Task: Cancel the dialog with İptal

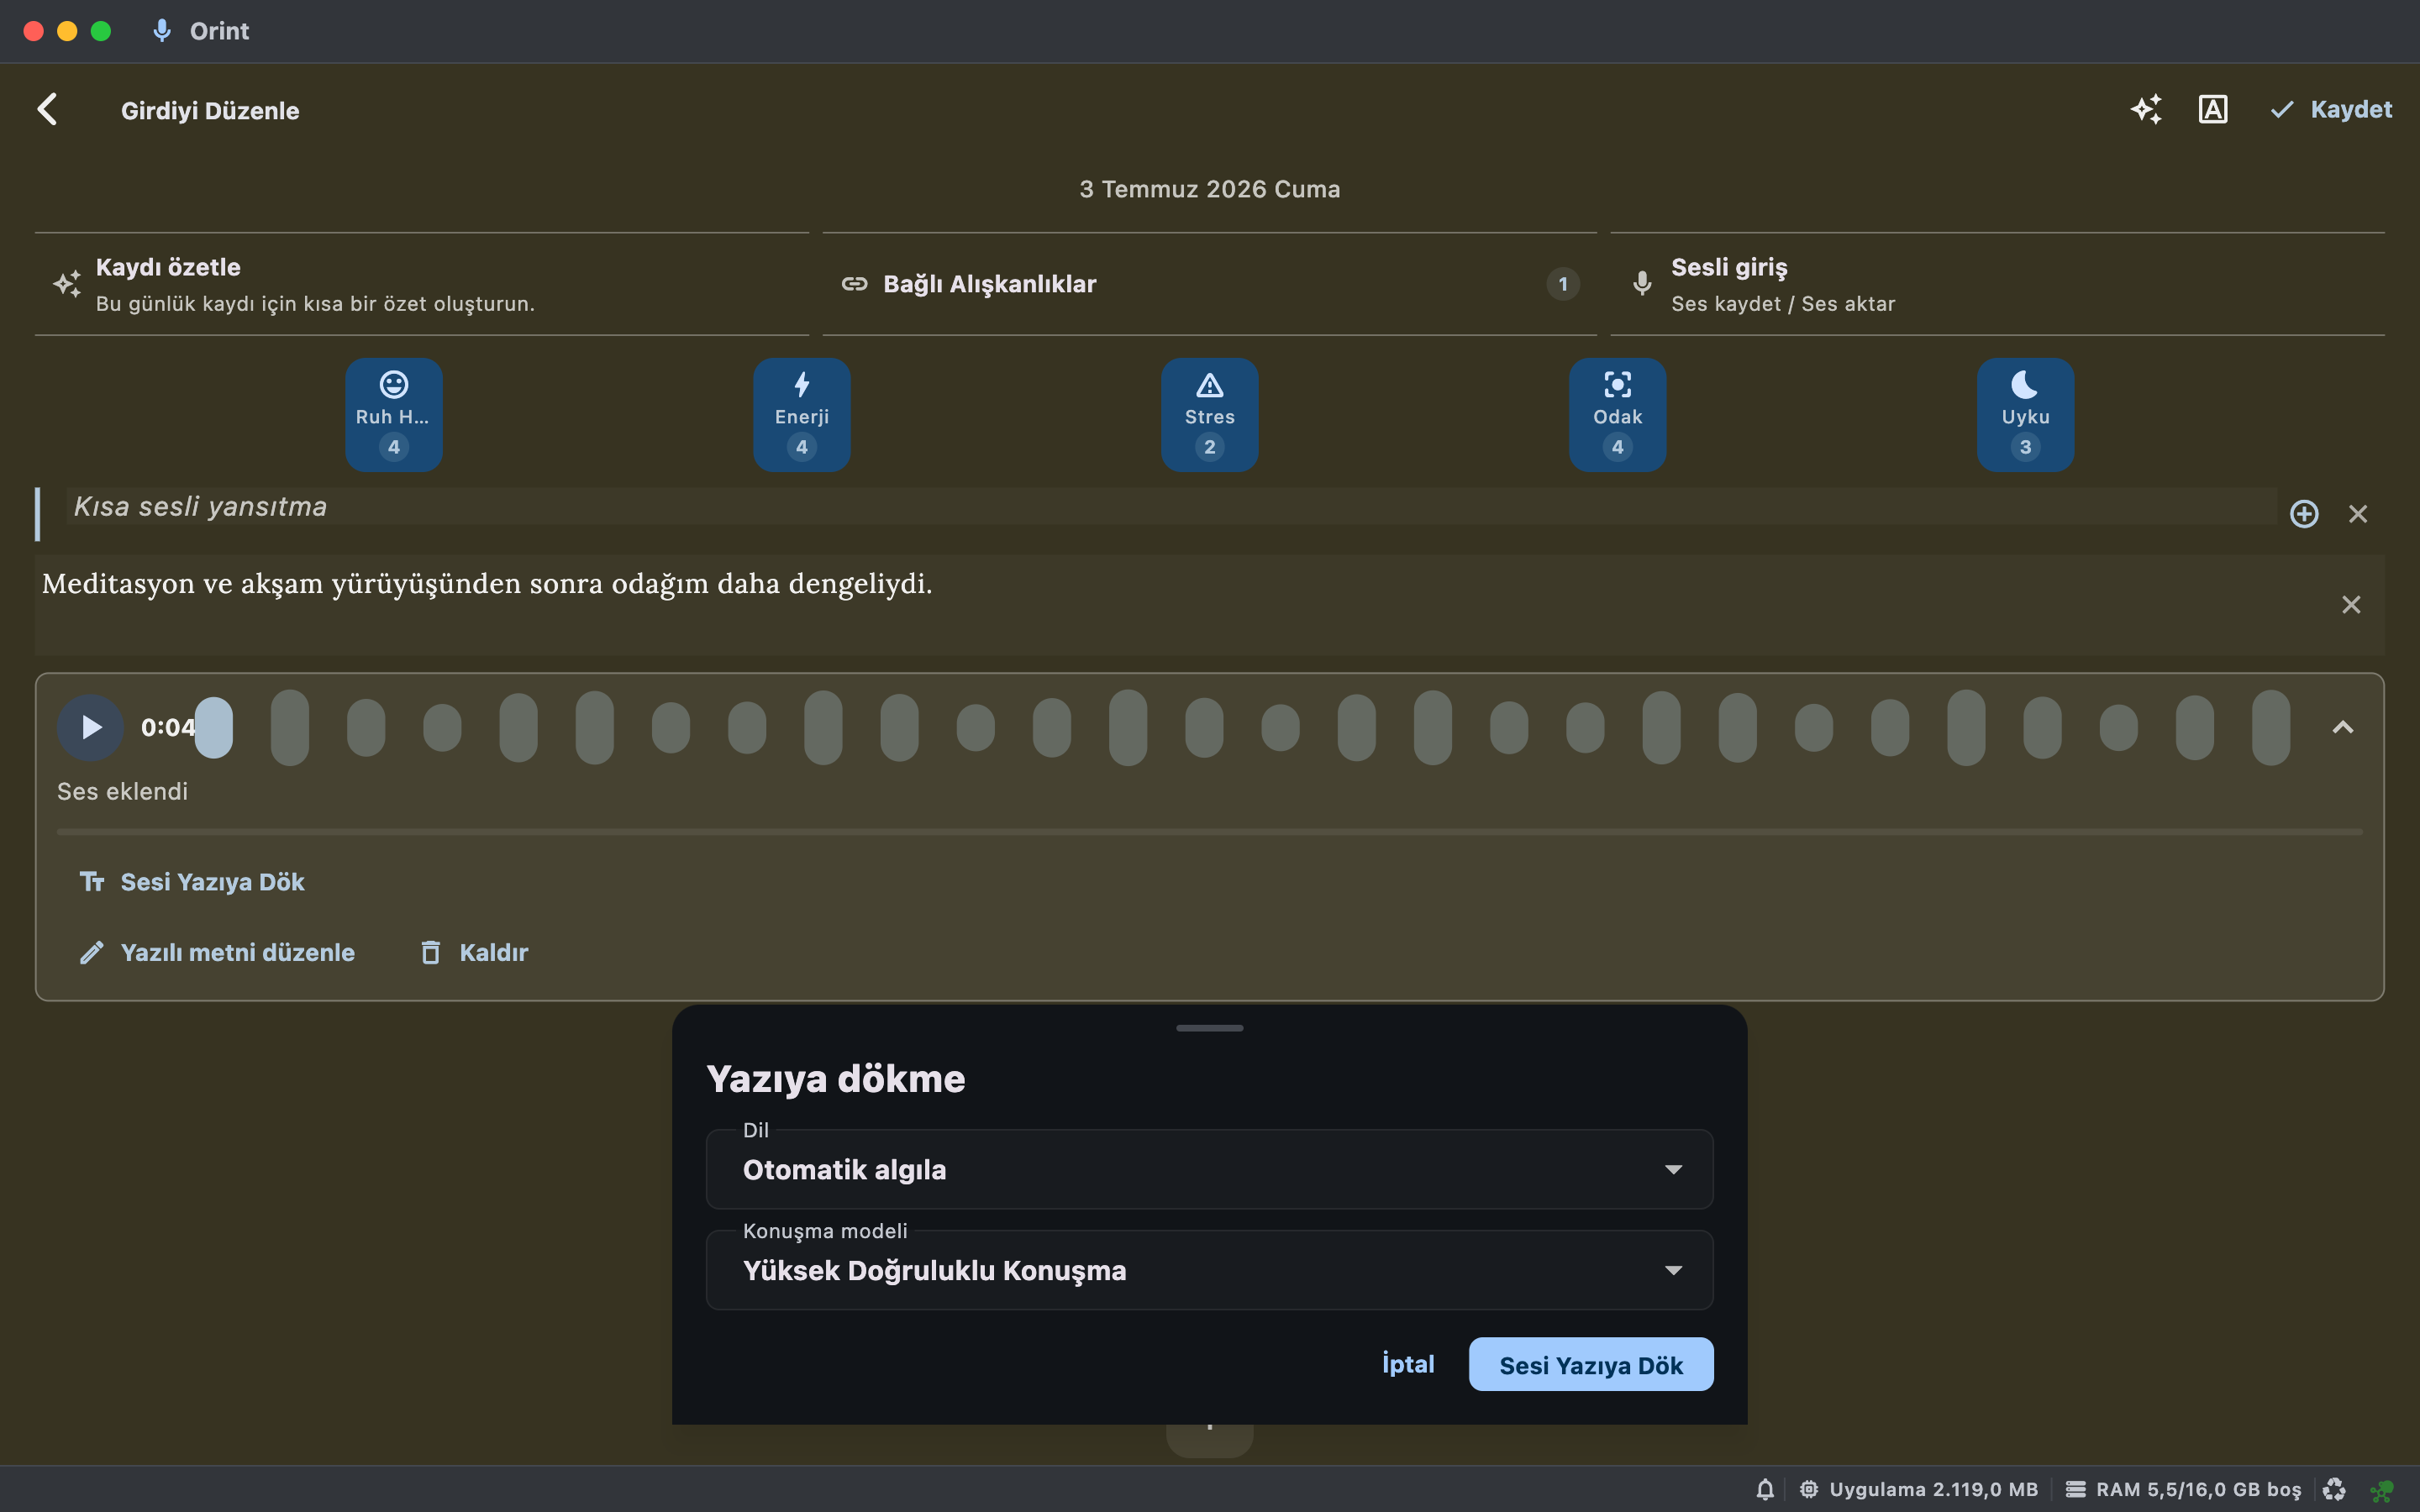Action: 1408,1364
